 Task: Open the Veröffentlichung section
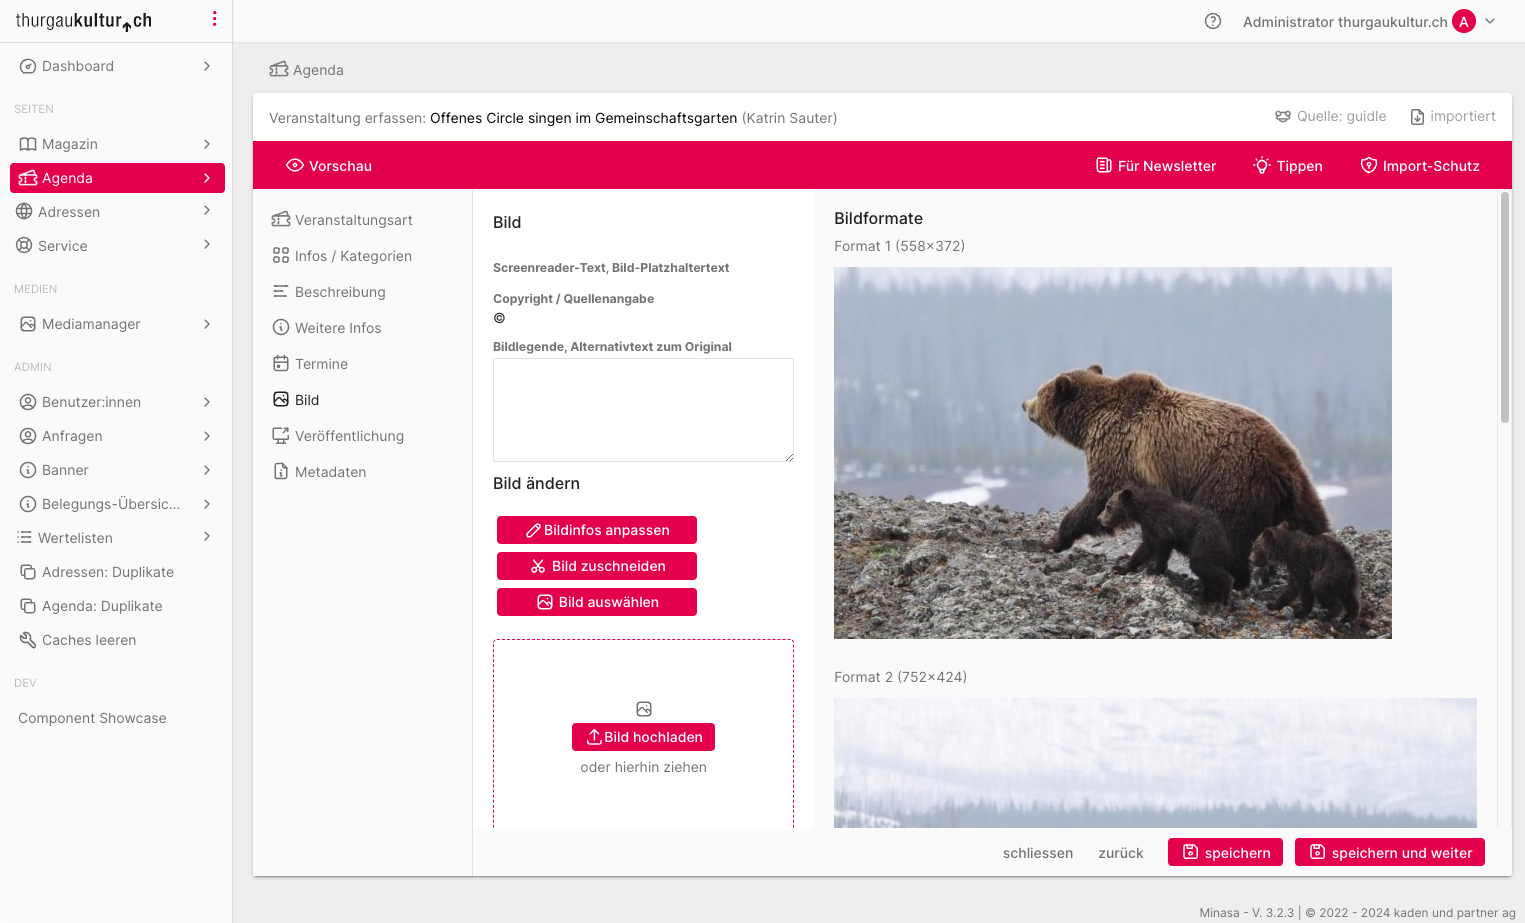coord(338,436)
